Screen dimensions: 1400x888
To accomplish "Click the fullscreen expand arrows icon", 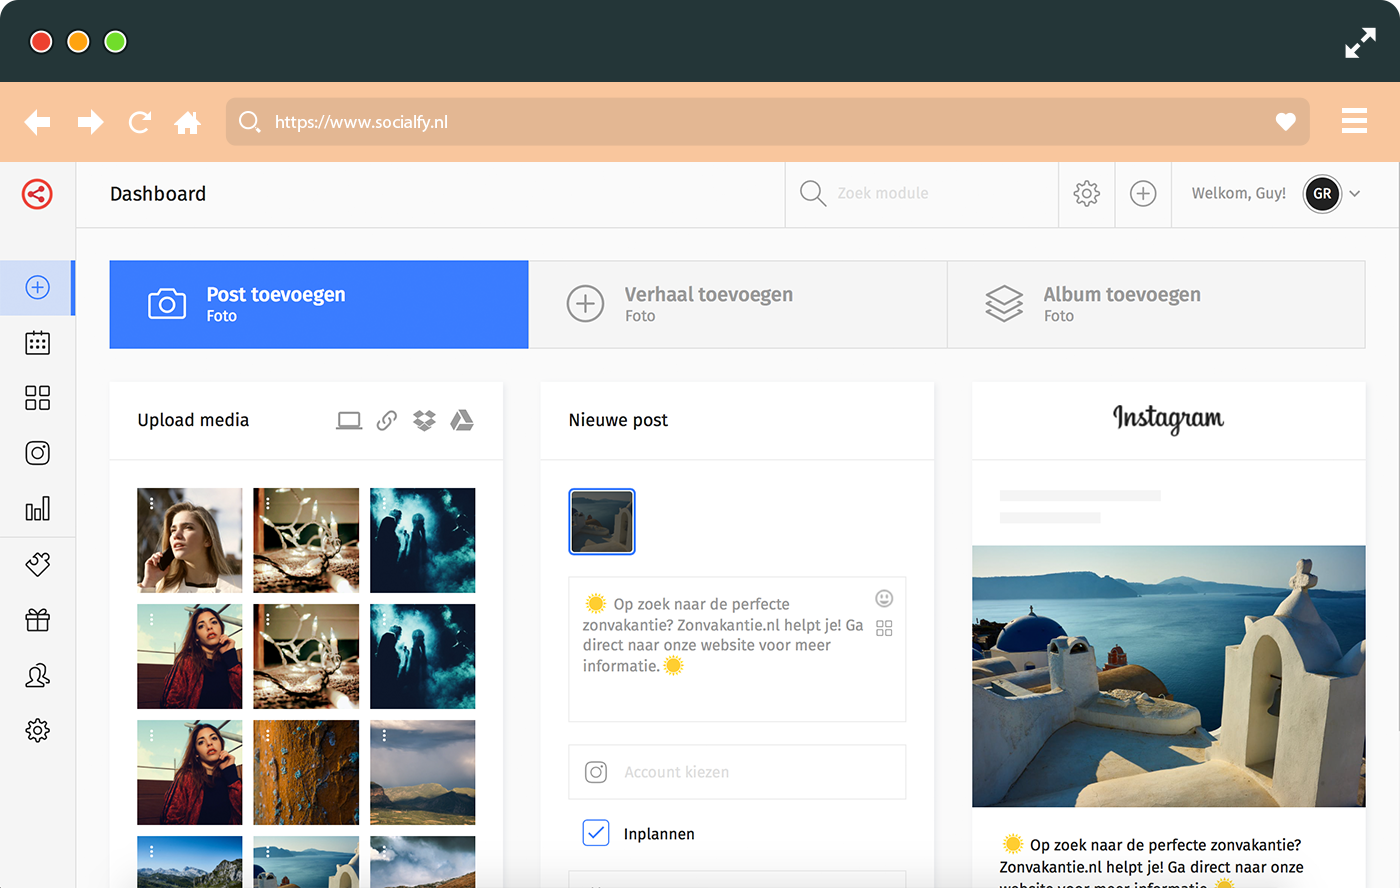I will pyautogui.click(x=1360, y=43).
